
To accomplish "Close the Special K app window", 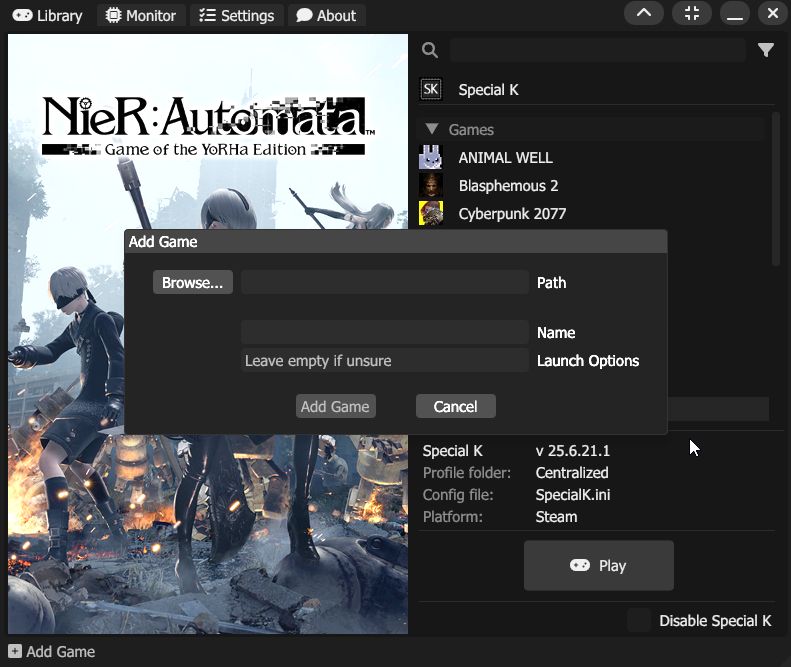I will click(773, 13).
